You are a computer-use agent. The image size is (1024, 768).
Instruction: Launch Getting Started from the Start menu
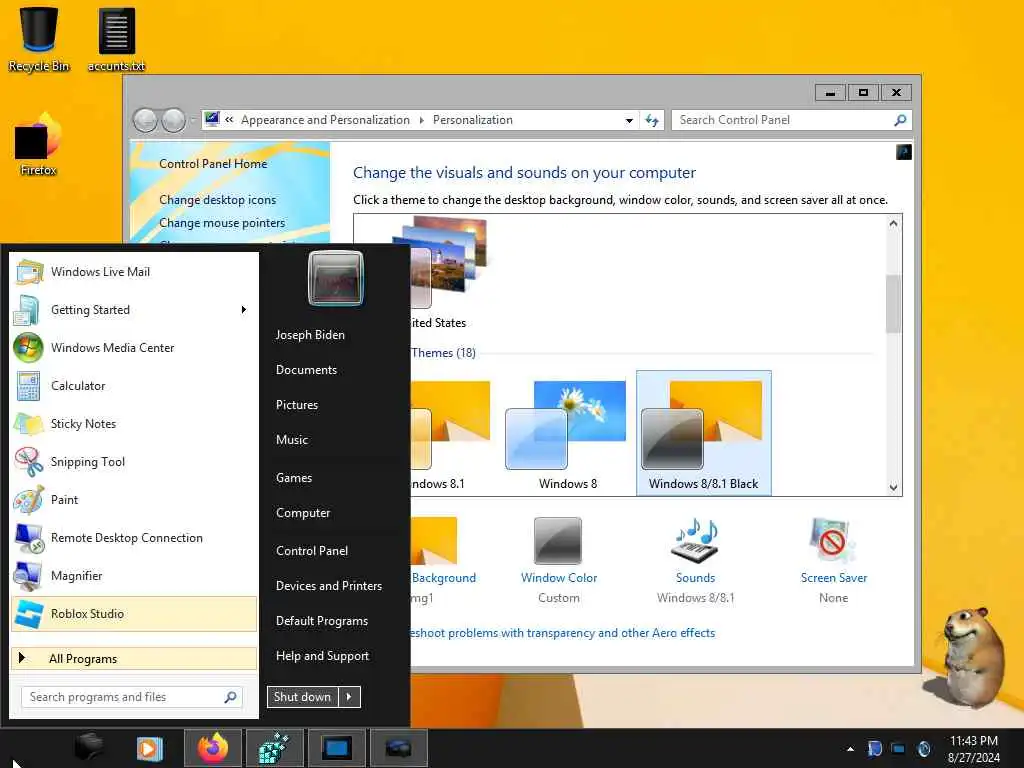tap(134, 310)
